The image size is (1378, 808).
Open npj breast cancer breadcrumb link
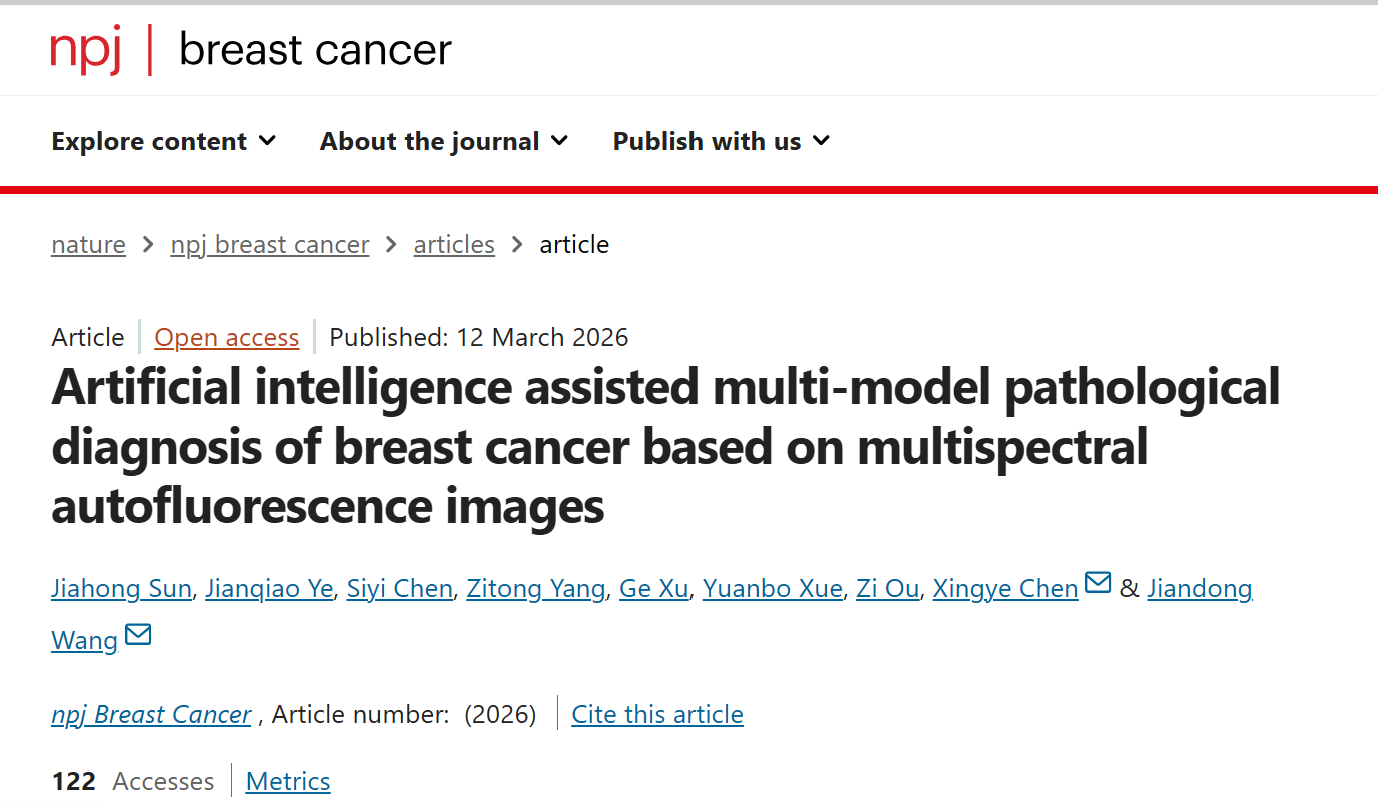pos(270,245)
